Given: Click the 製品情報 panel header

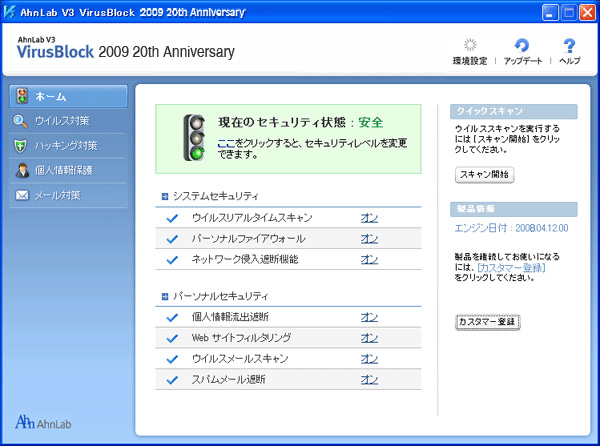Looking at the screenshot, I should [x=514, y=209].
